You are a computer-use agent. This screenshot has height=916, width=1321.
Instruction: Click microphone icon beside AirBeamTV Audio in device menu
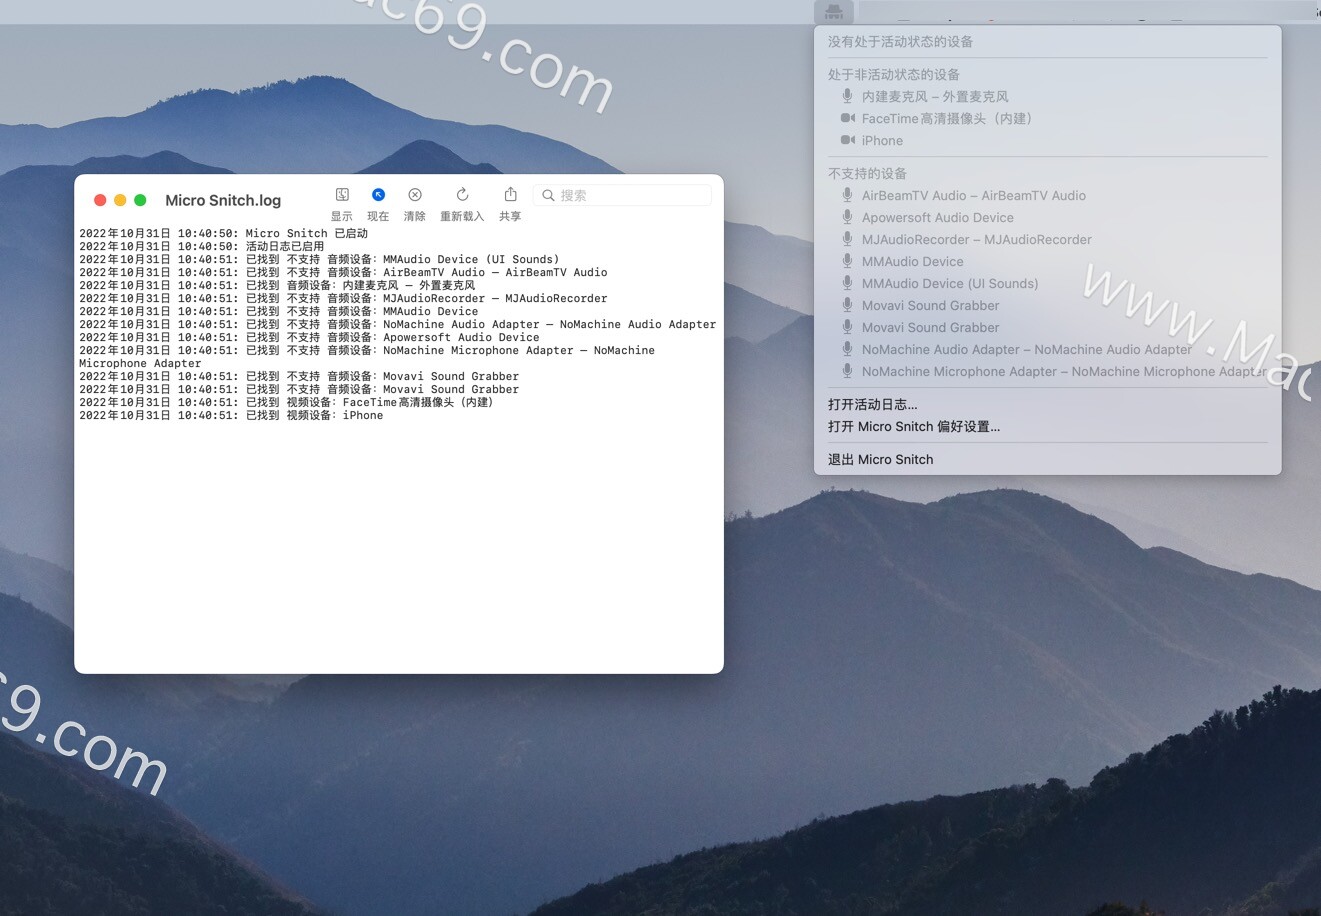(847, 195)
